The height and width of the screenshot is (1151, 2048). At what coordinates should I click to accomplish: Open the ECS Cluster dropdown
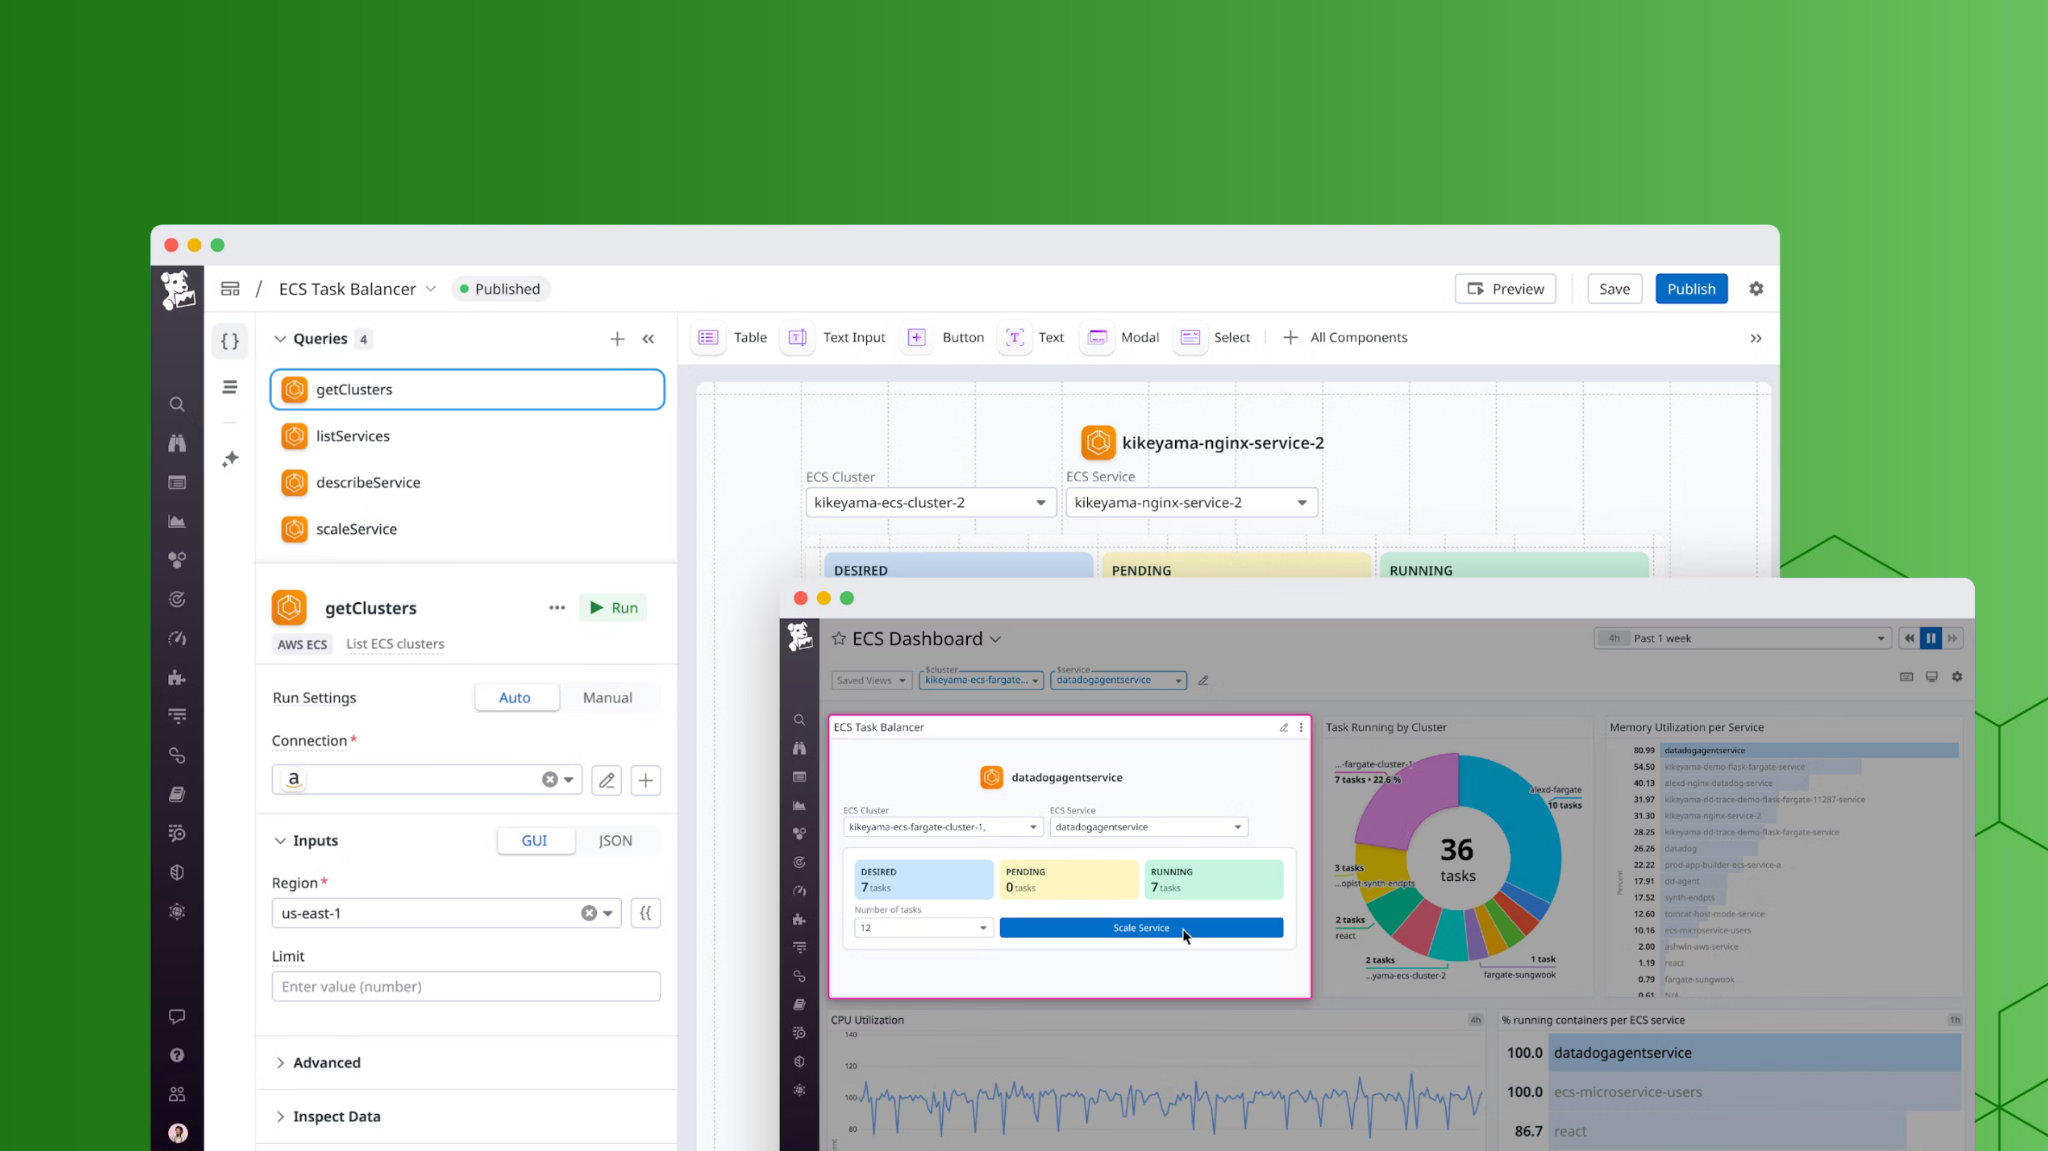point(929,503)
